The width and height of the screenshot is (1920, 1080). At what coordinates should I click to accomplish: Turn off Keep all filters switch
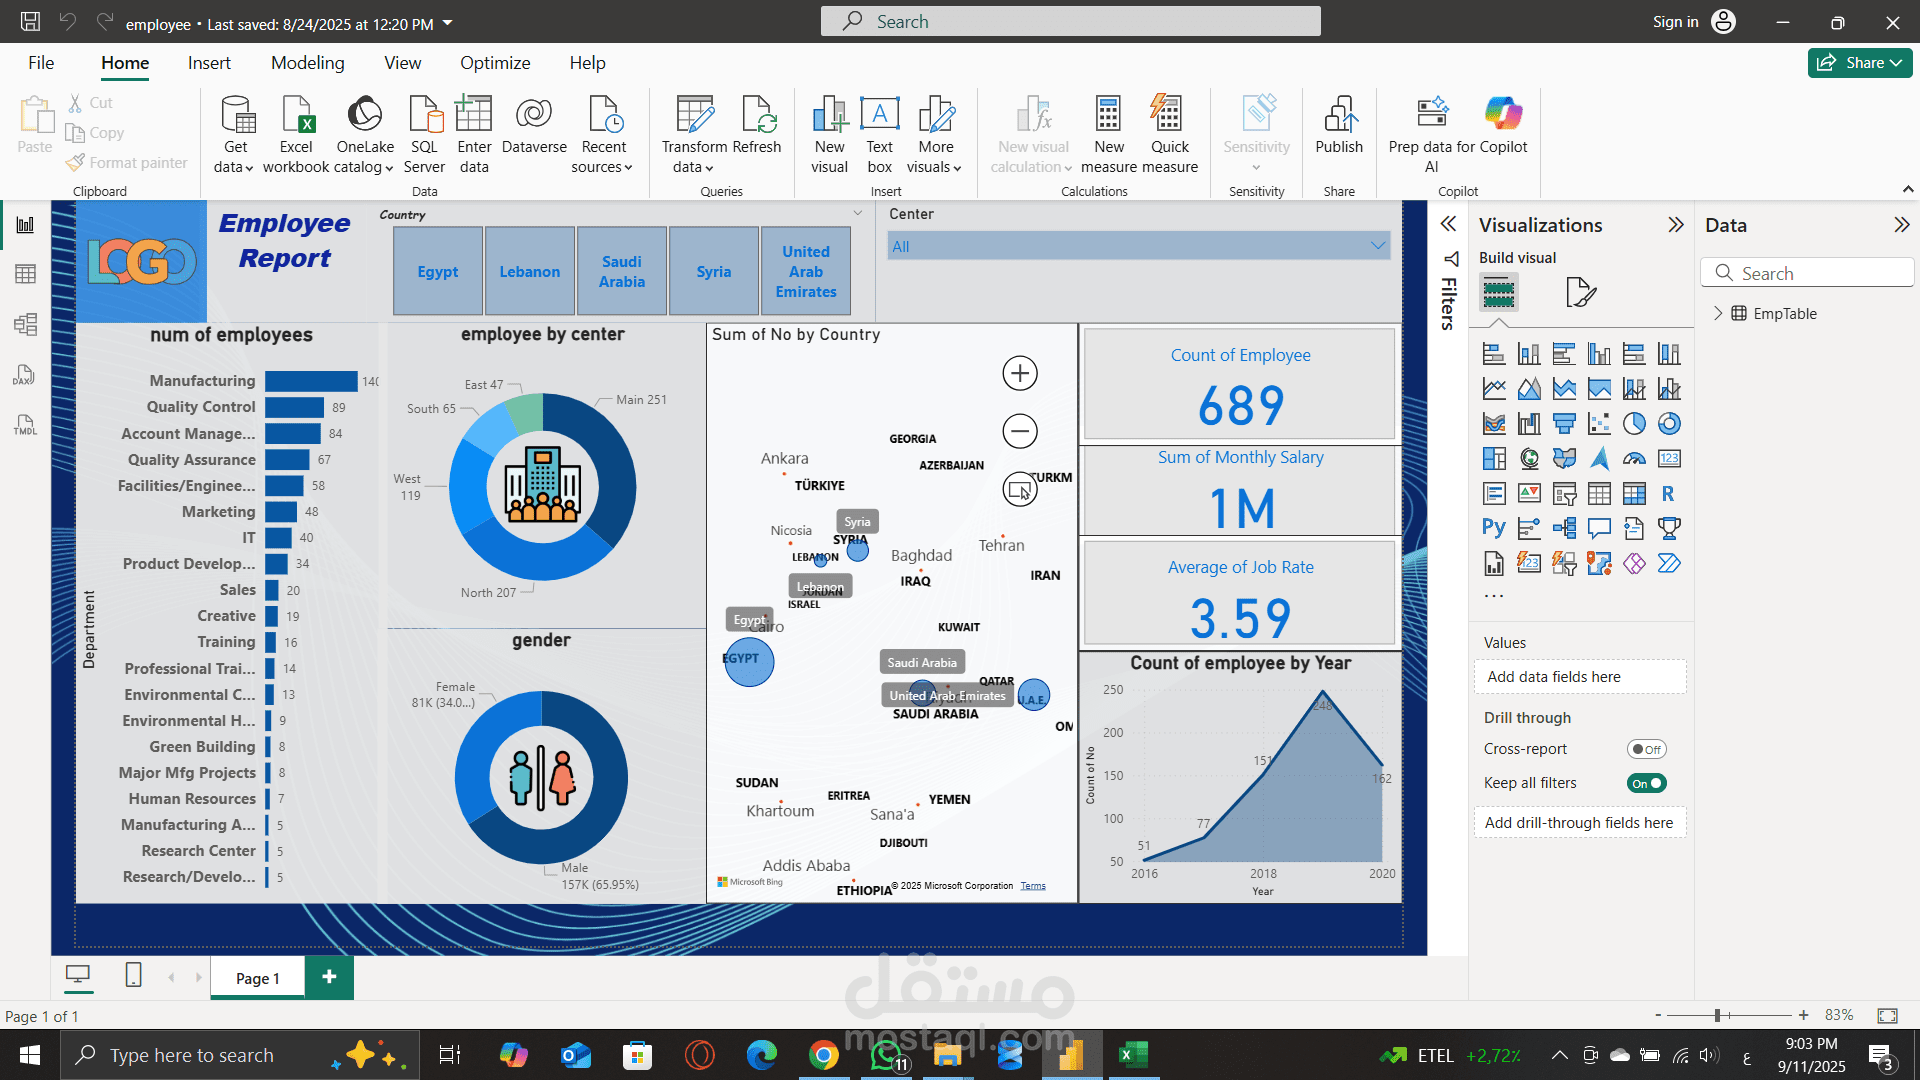click(1646, 783)
